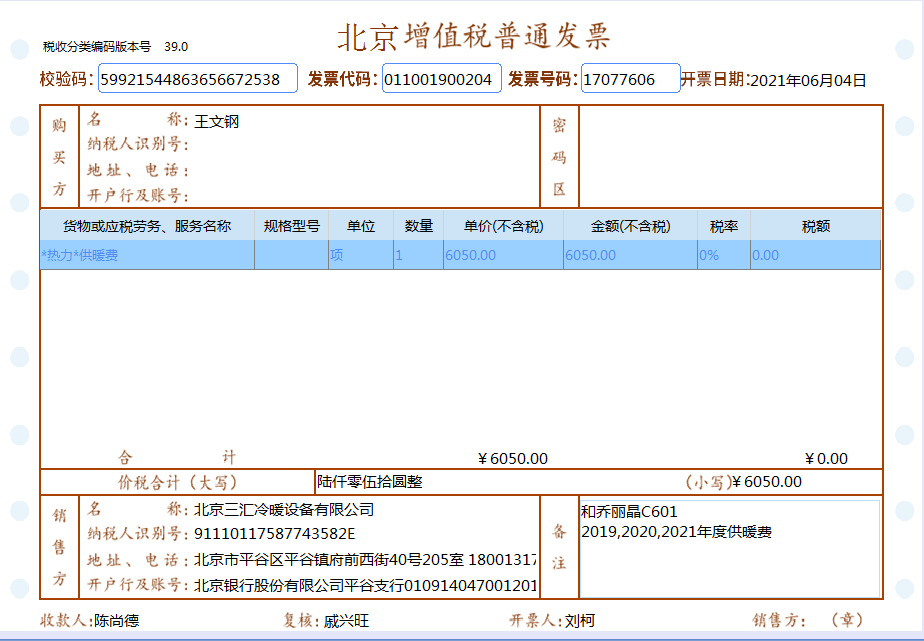Select seller name 北京三汇冷暖设备有限公司
The height and width of the screenshot is (641, 924).
point(284,510)
